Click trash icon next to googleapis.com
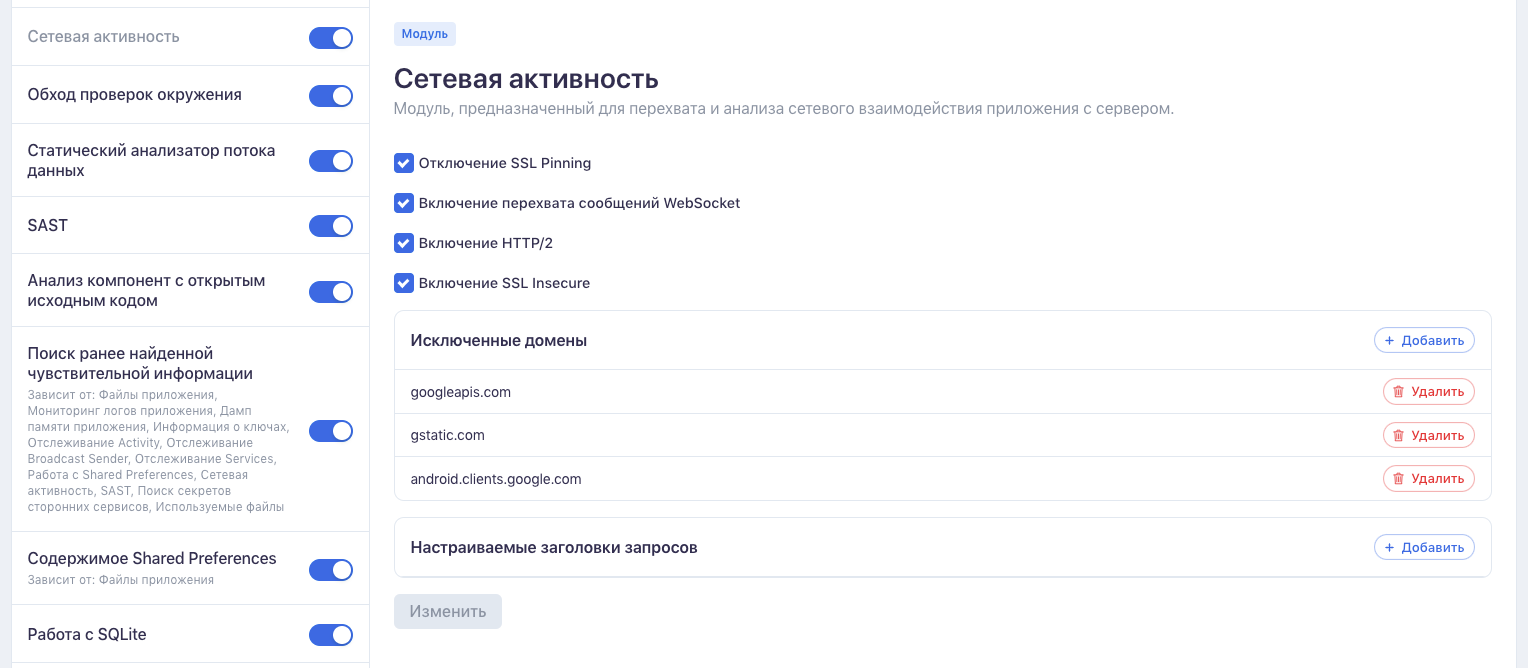Image resolution: width=1528 pixels, height=668 pixels. (1399, 392)
